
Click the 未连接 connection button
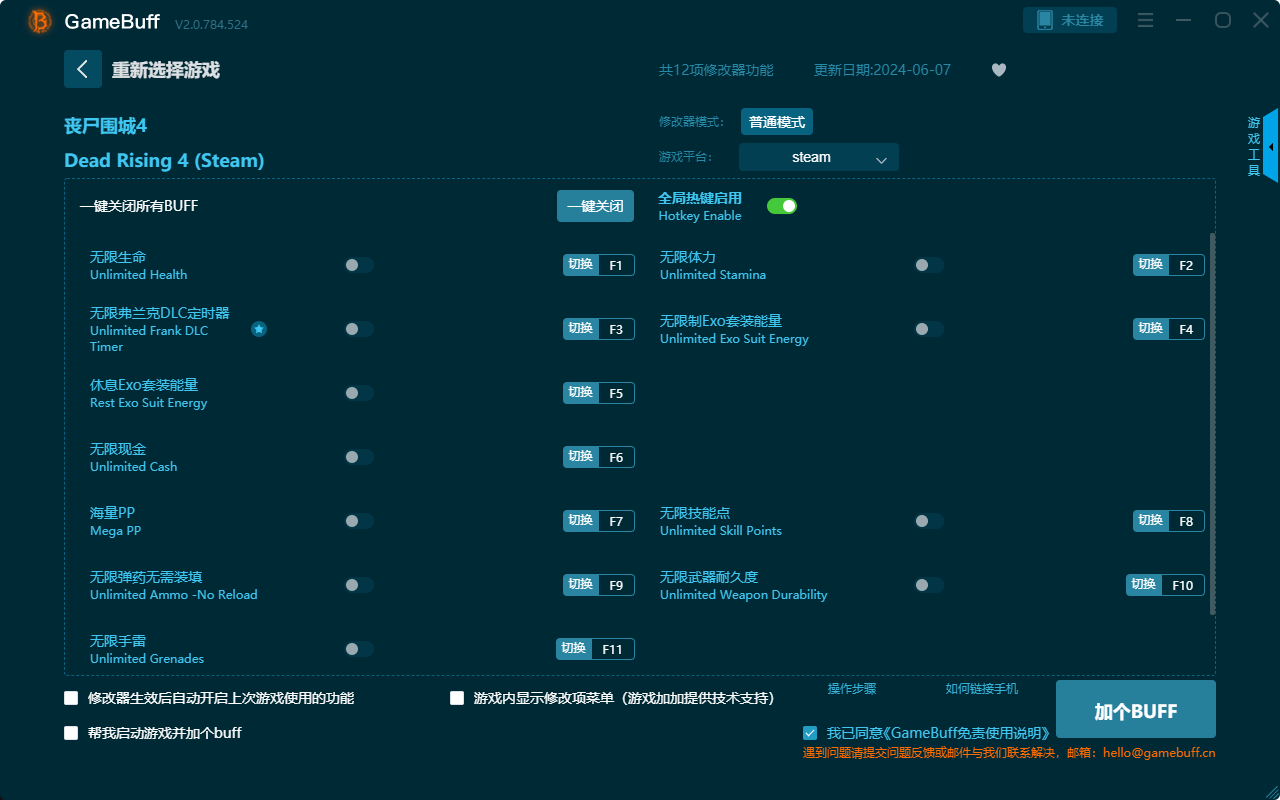(1070, 20)
